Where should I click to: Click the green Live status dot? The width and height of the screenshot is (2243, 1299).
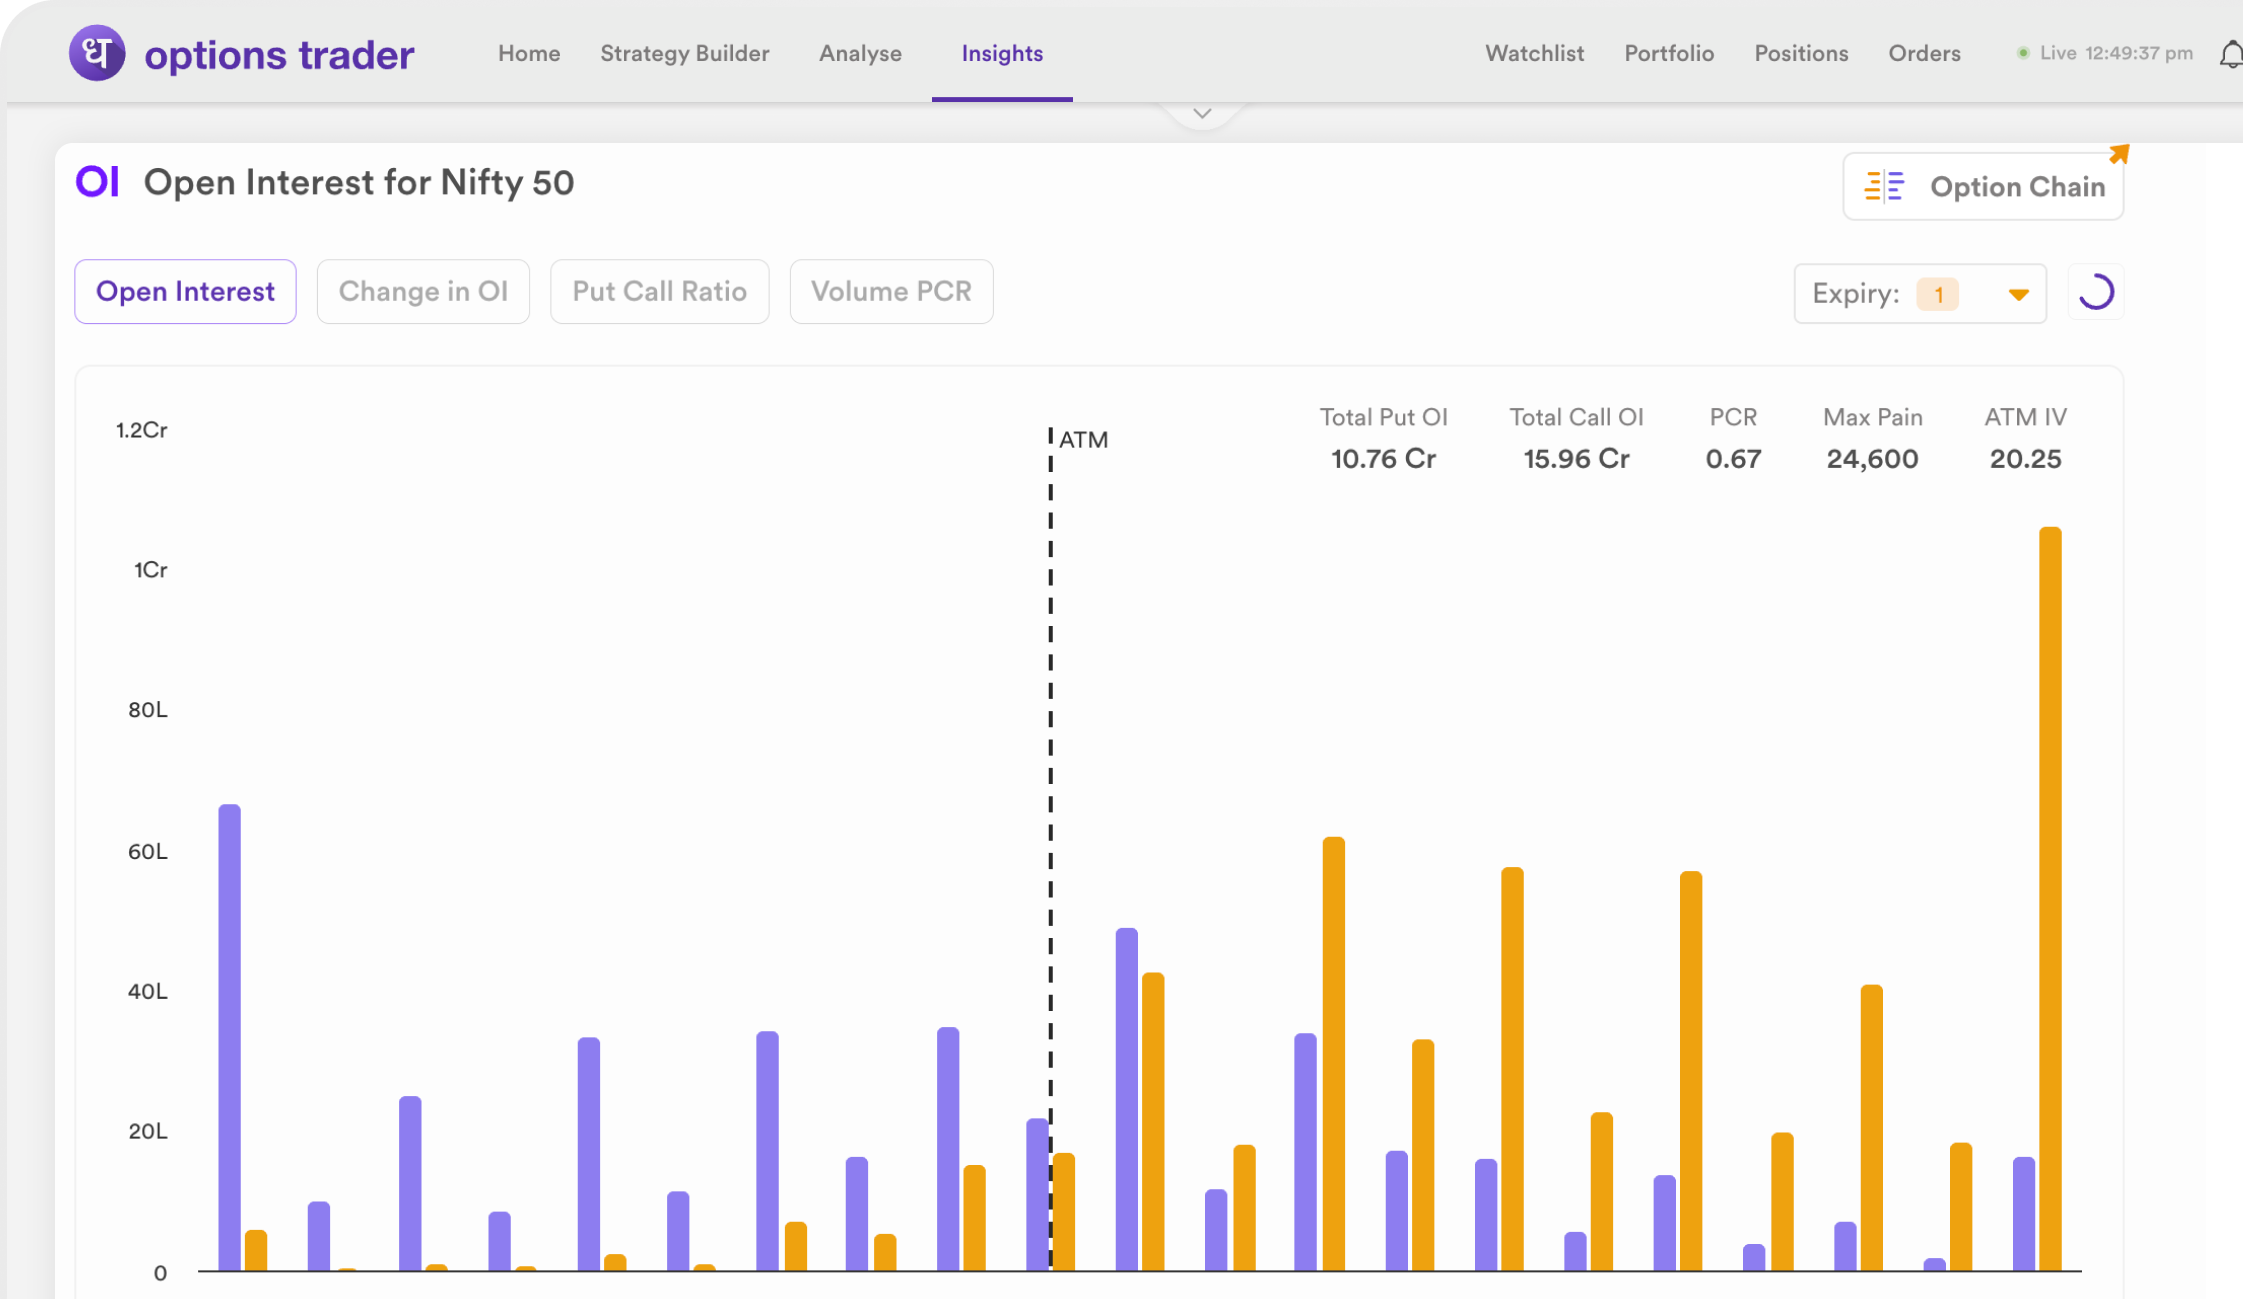click(x=2023, y=53)
